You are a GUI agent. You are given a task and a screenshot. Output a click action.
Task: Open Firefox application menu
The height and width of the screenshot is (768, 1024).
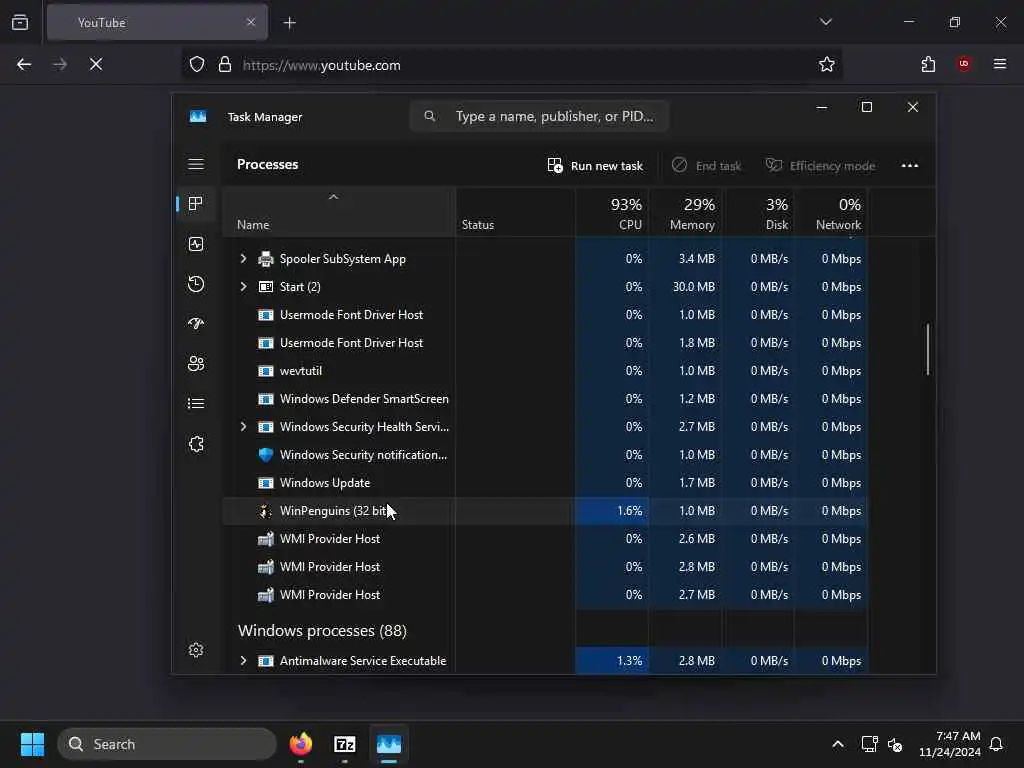click(1000, 64)
